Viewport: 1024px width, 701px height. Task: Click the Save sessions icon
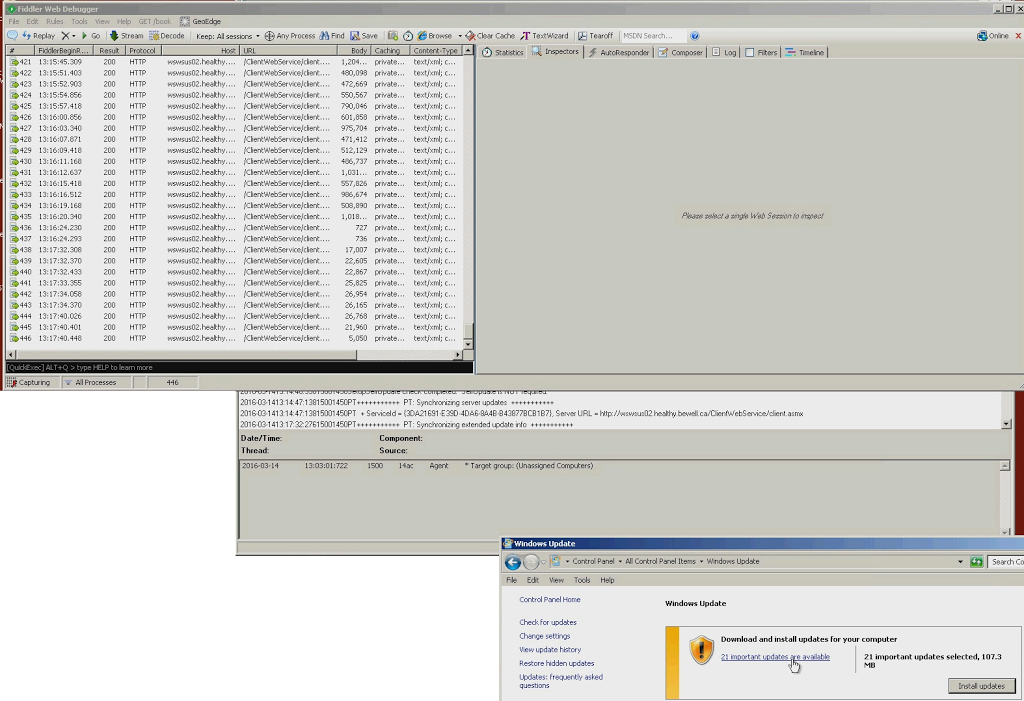click(354, 36)
